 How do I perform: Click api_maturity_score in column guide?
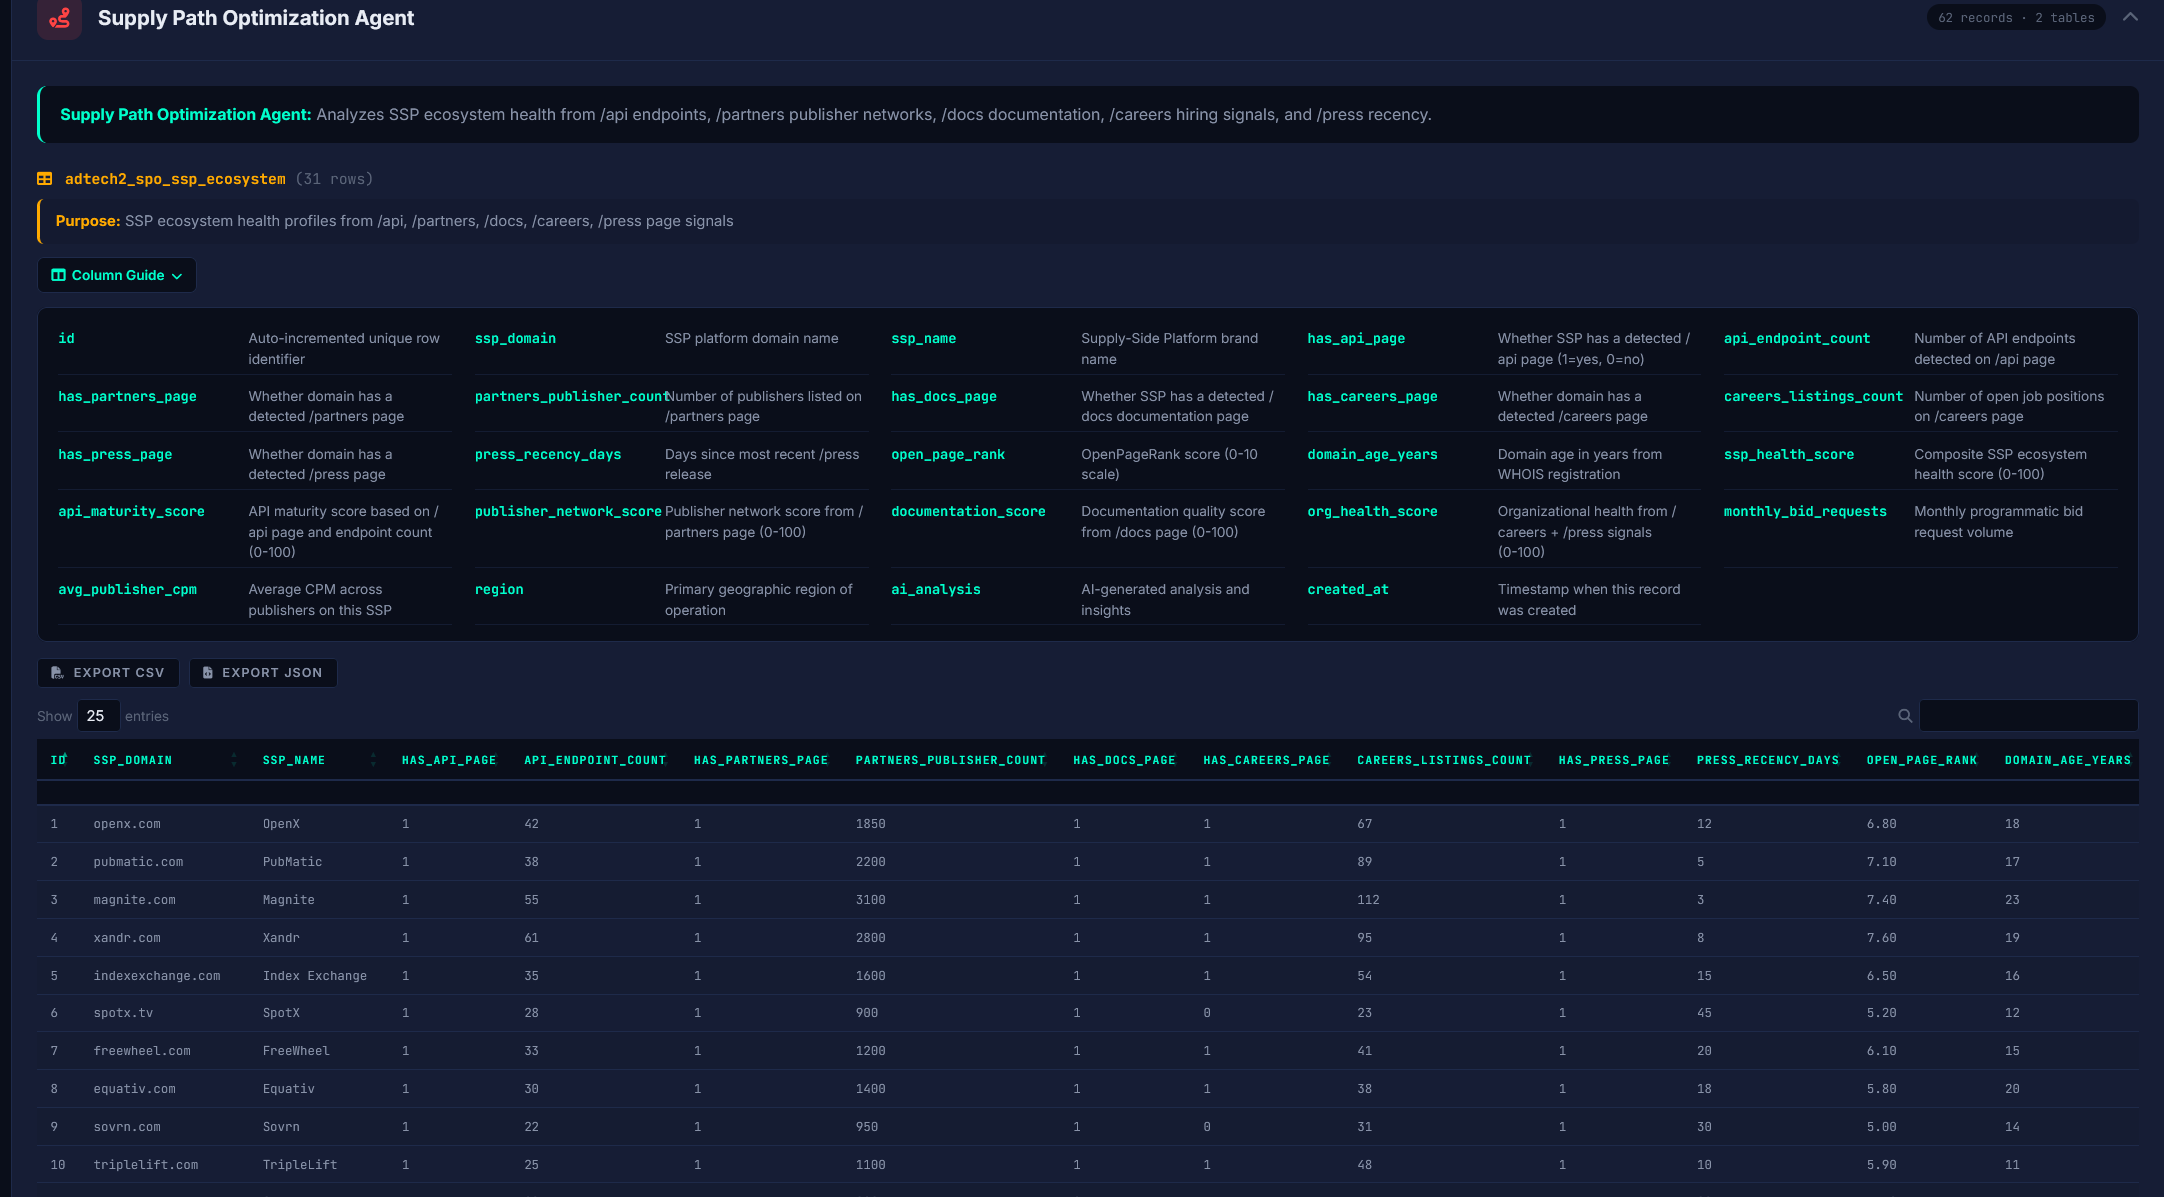[131, 512]
